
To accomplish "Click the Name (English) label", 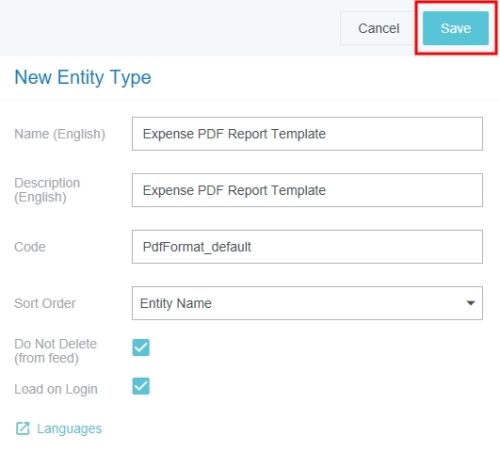I will 60,134.
